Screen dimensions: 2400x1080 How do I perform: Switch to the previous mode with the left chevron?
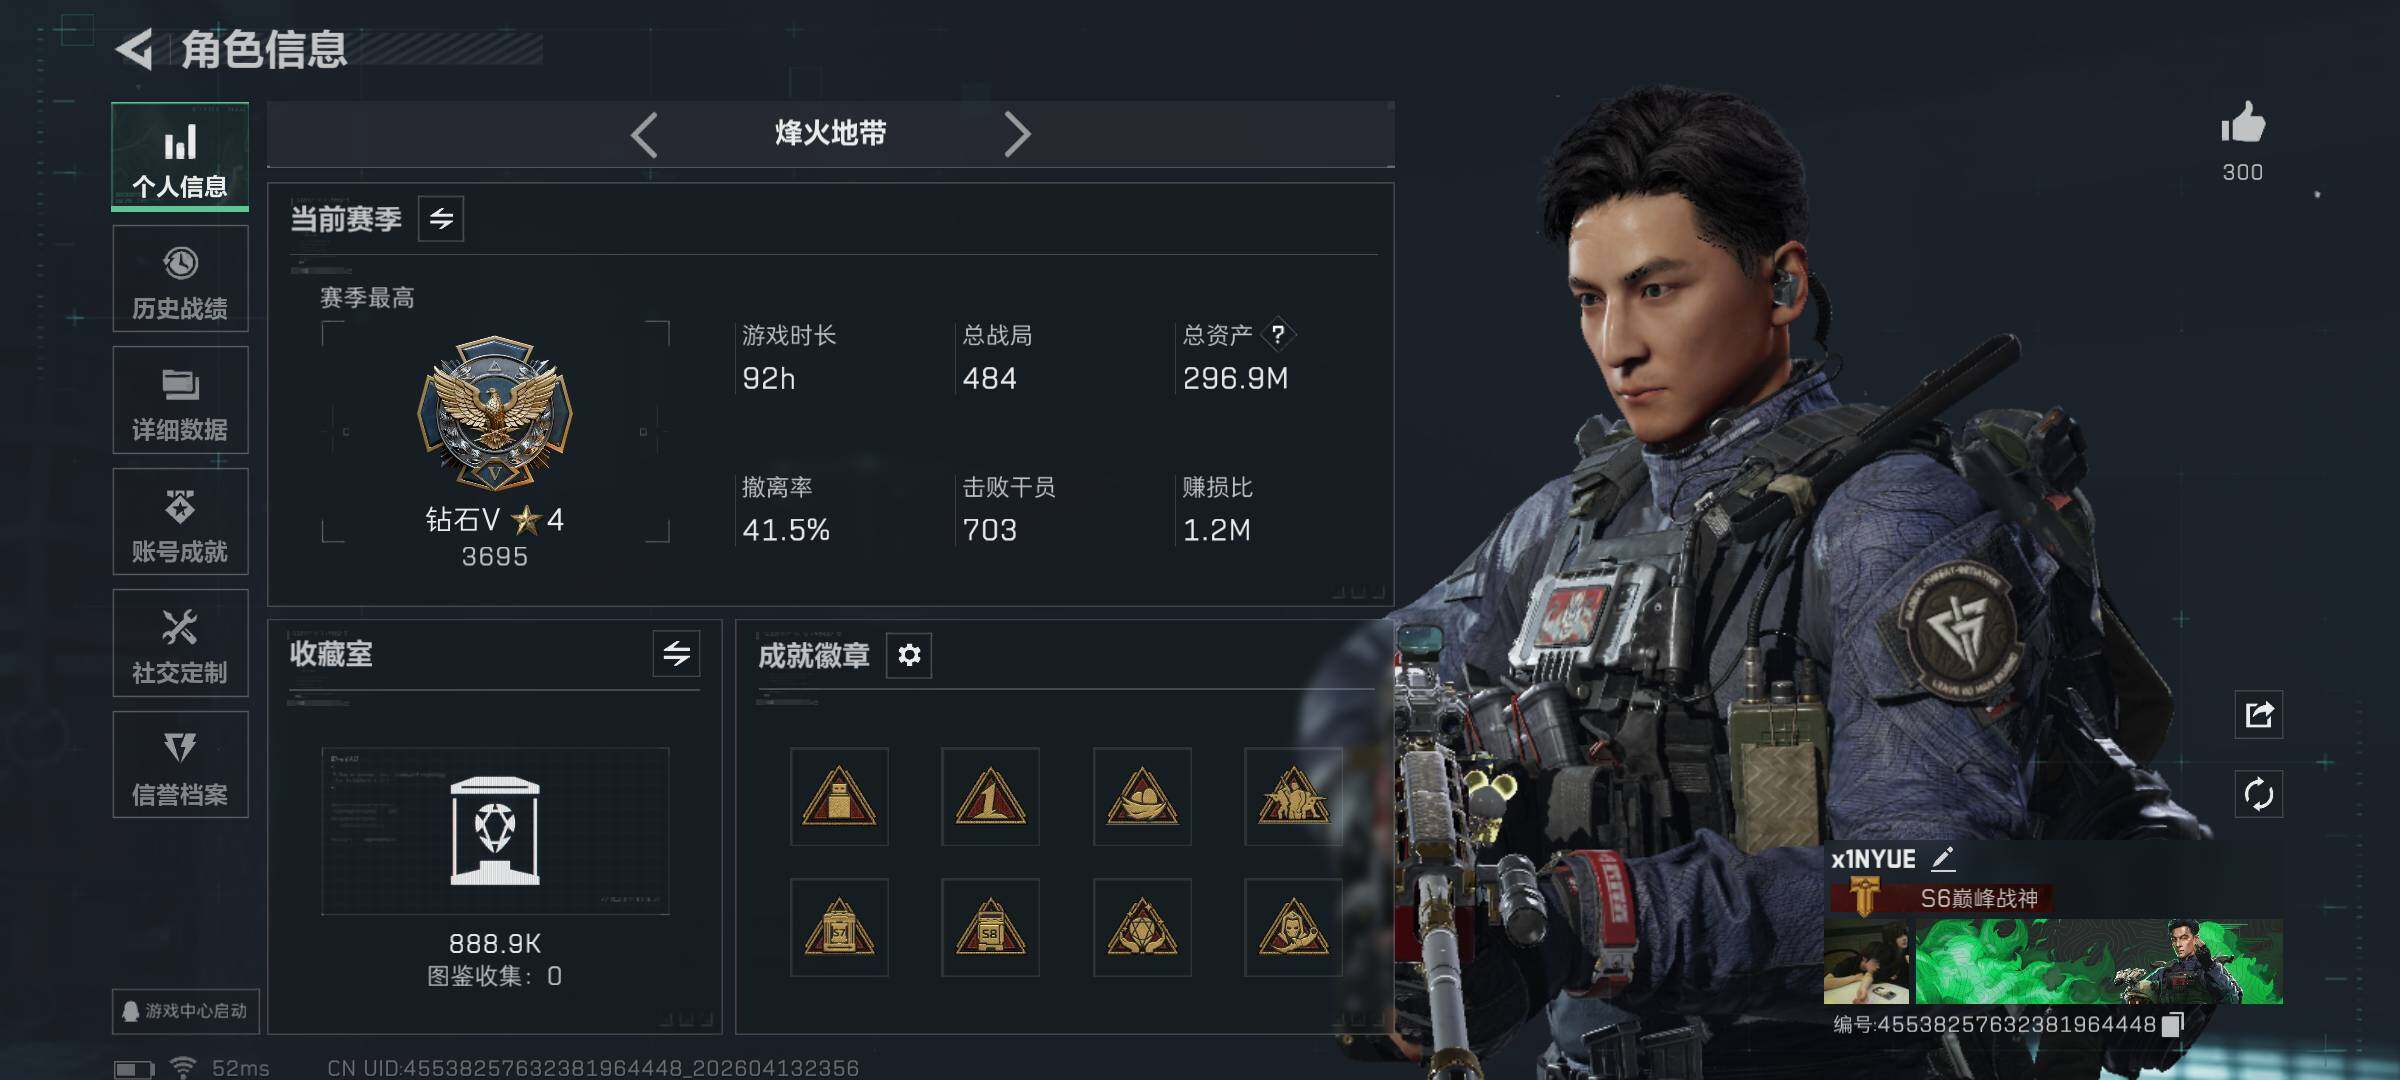tap(645, 134)
